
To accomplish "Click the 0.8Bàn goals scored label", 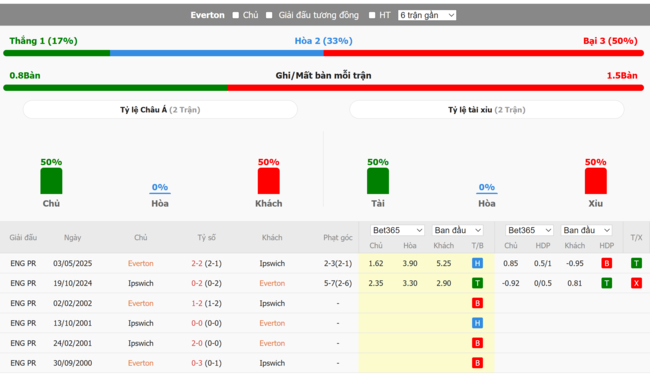I will coord(25,75).
